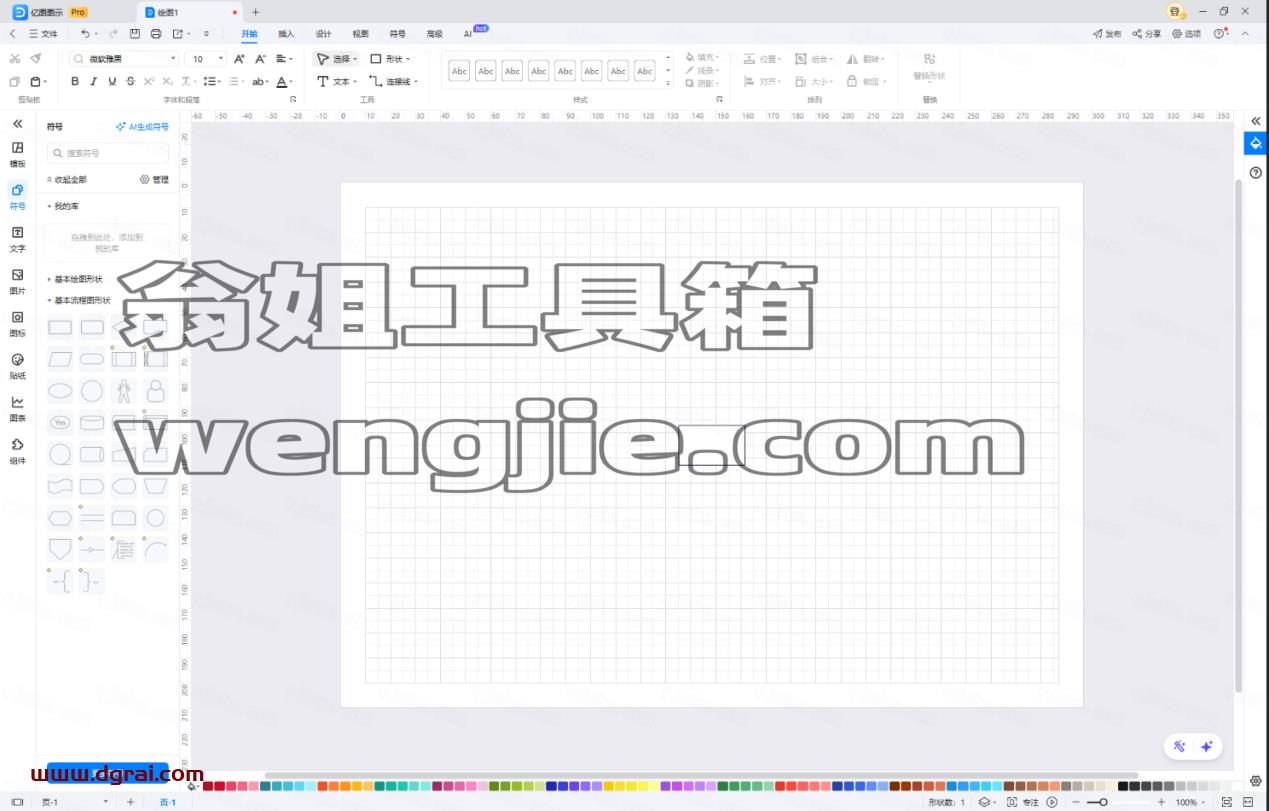Image resolution: width=1269 pixels, height=811 pixels.
Task: Collapse left sidebar with double chevron
Action: pos(17,123)
